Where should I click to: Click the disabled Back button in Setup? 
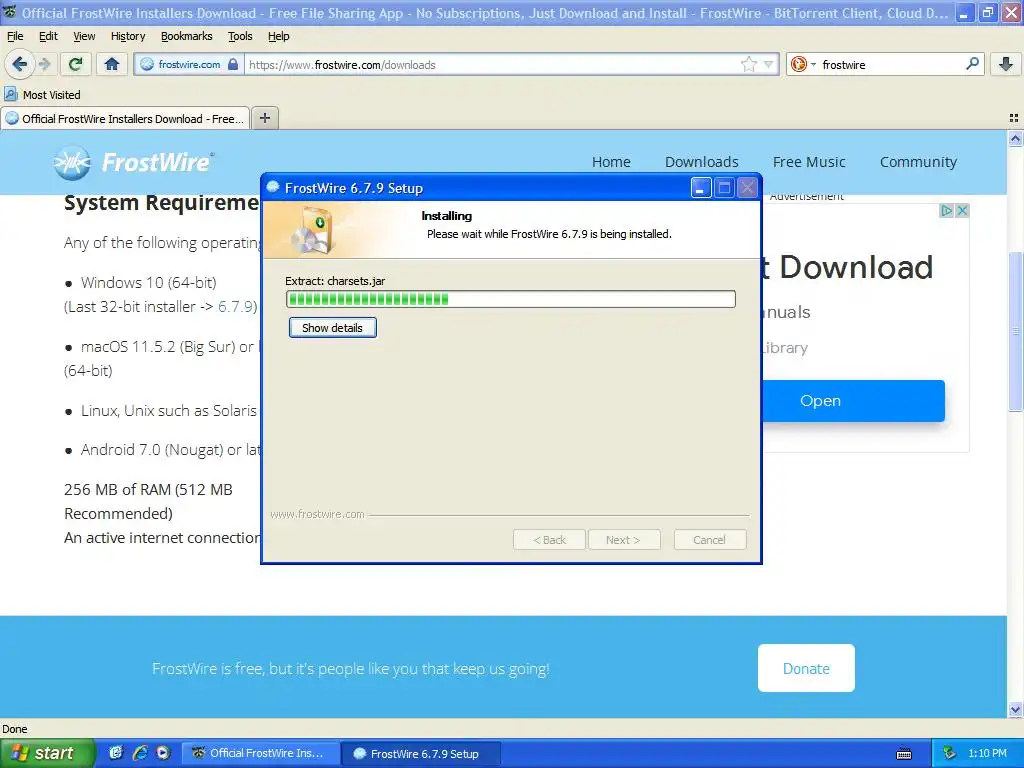(549, 540)
